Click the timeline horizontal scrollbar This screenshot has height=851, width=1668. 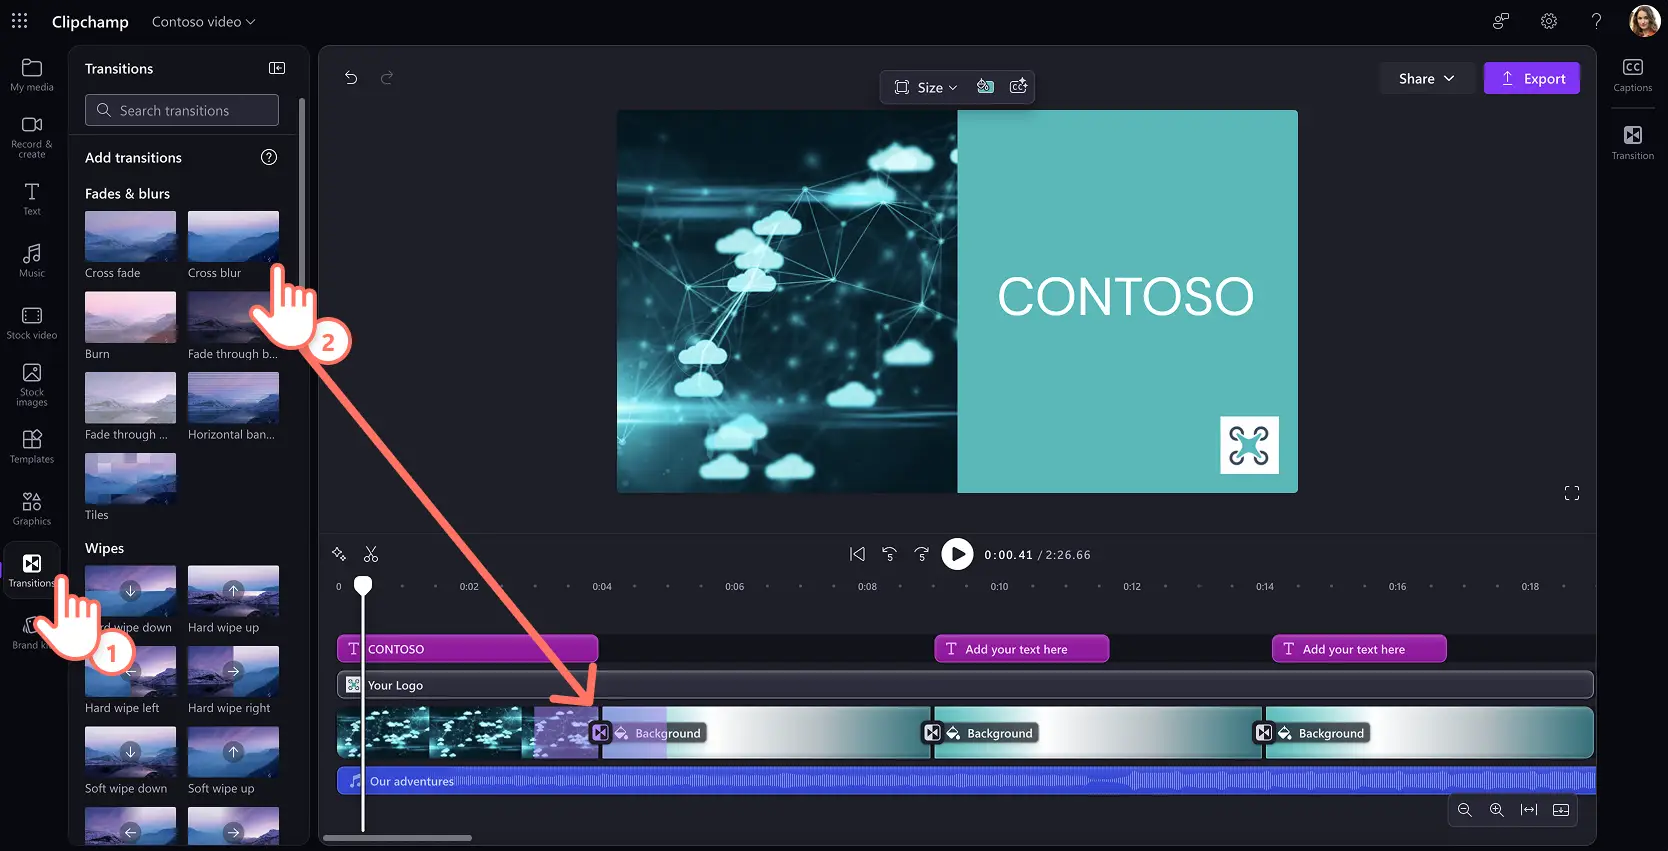click(397, 838)
